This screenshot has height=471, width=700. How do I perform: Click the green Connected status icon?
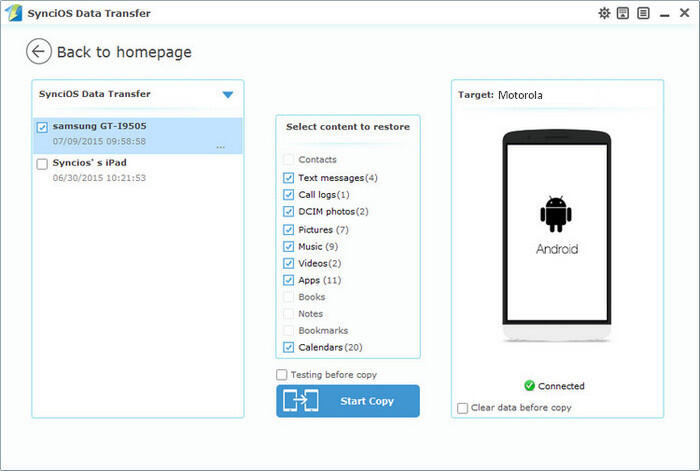[x=530, y=386]
